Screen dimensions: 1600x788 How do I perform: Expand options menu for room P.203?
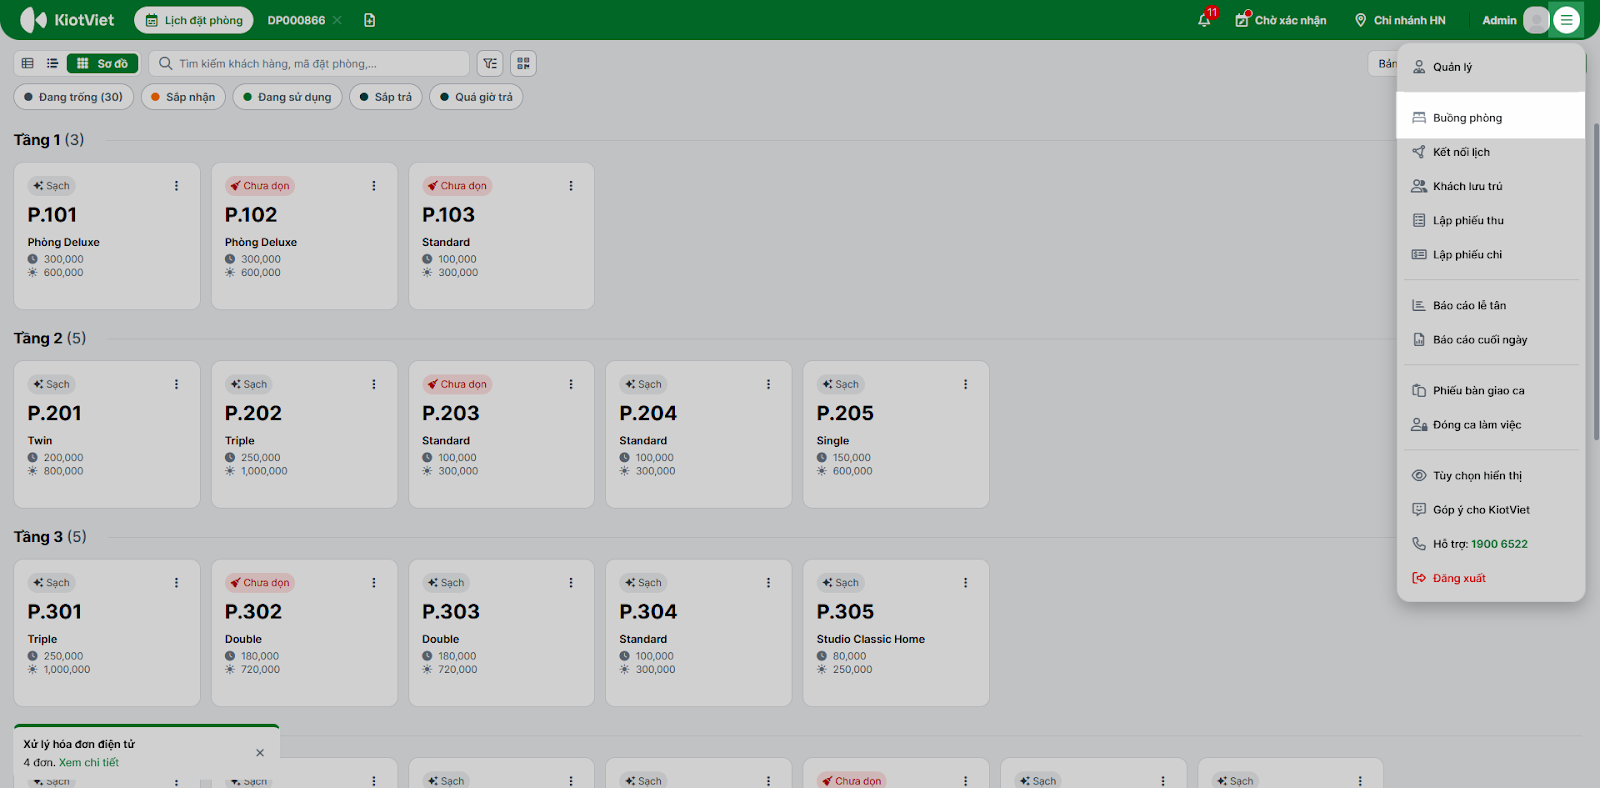click(571, 384)
